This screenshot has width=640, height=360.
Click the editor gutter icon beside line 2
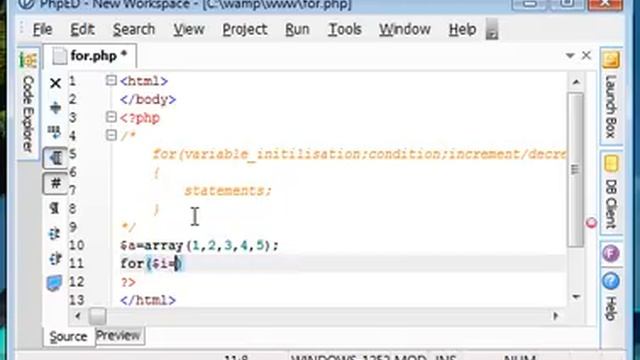click(55, 108)
